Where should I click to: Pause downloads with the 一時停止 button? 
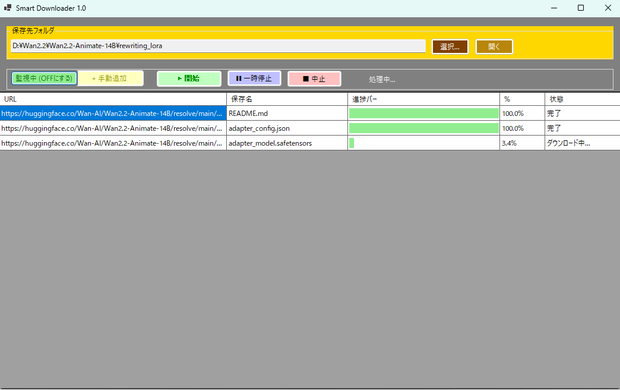pyautogui.click(x=254, y=78)
